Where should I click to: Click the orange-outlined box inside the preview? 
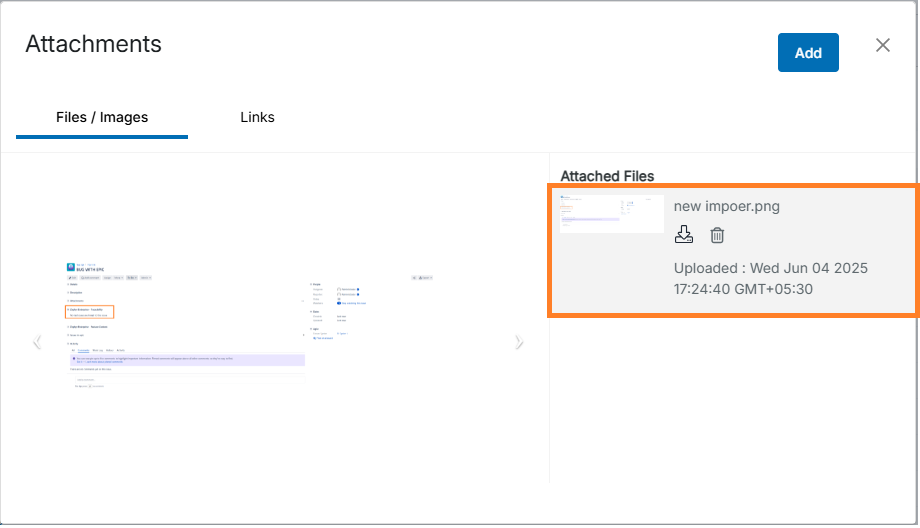[x=90, y=312]
